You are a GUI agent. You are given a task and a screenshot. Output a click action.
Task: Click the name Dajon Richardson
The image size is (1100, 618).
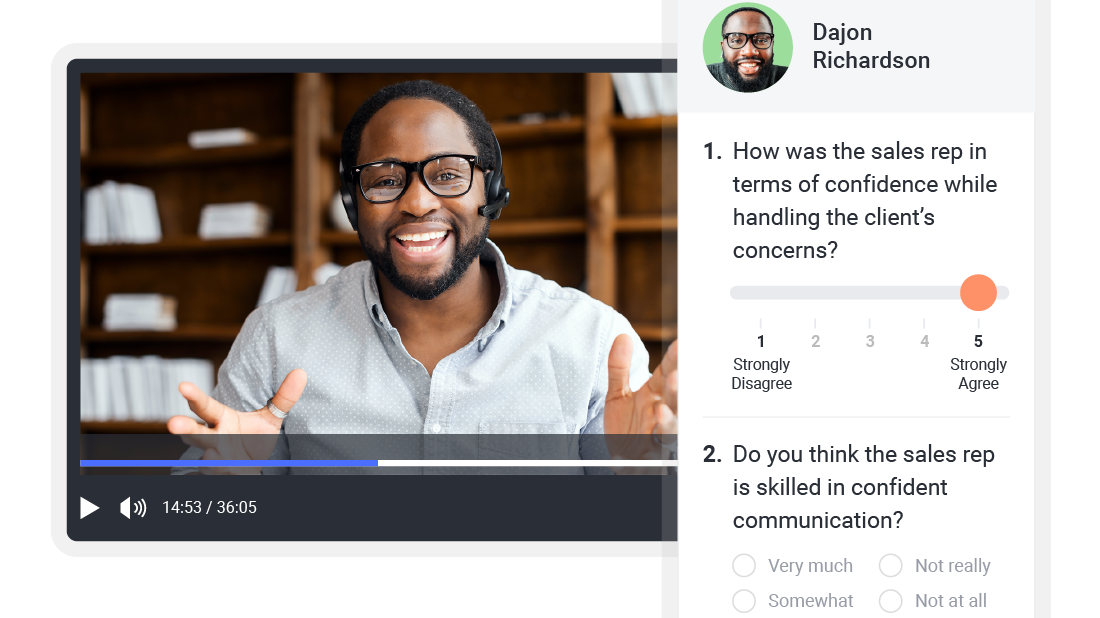click(x=870, y=46)
